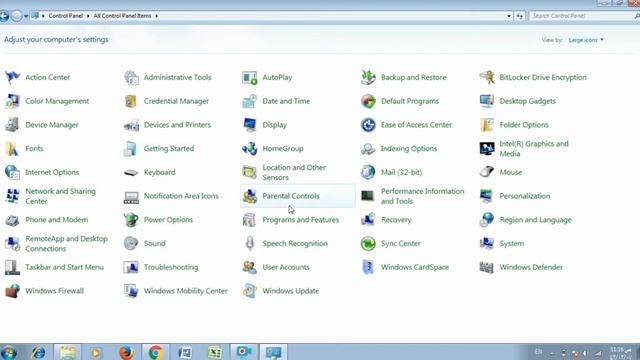Open the View by Large icons dropdown

586,40
